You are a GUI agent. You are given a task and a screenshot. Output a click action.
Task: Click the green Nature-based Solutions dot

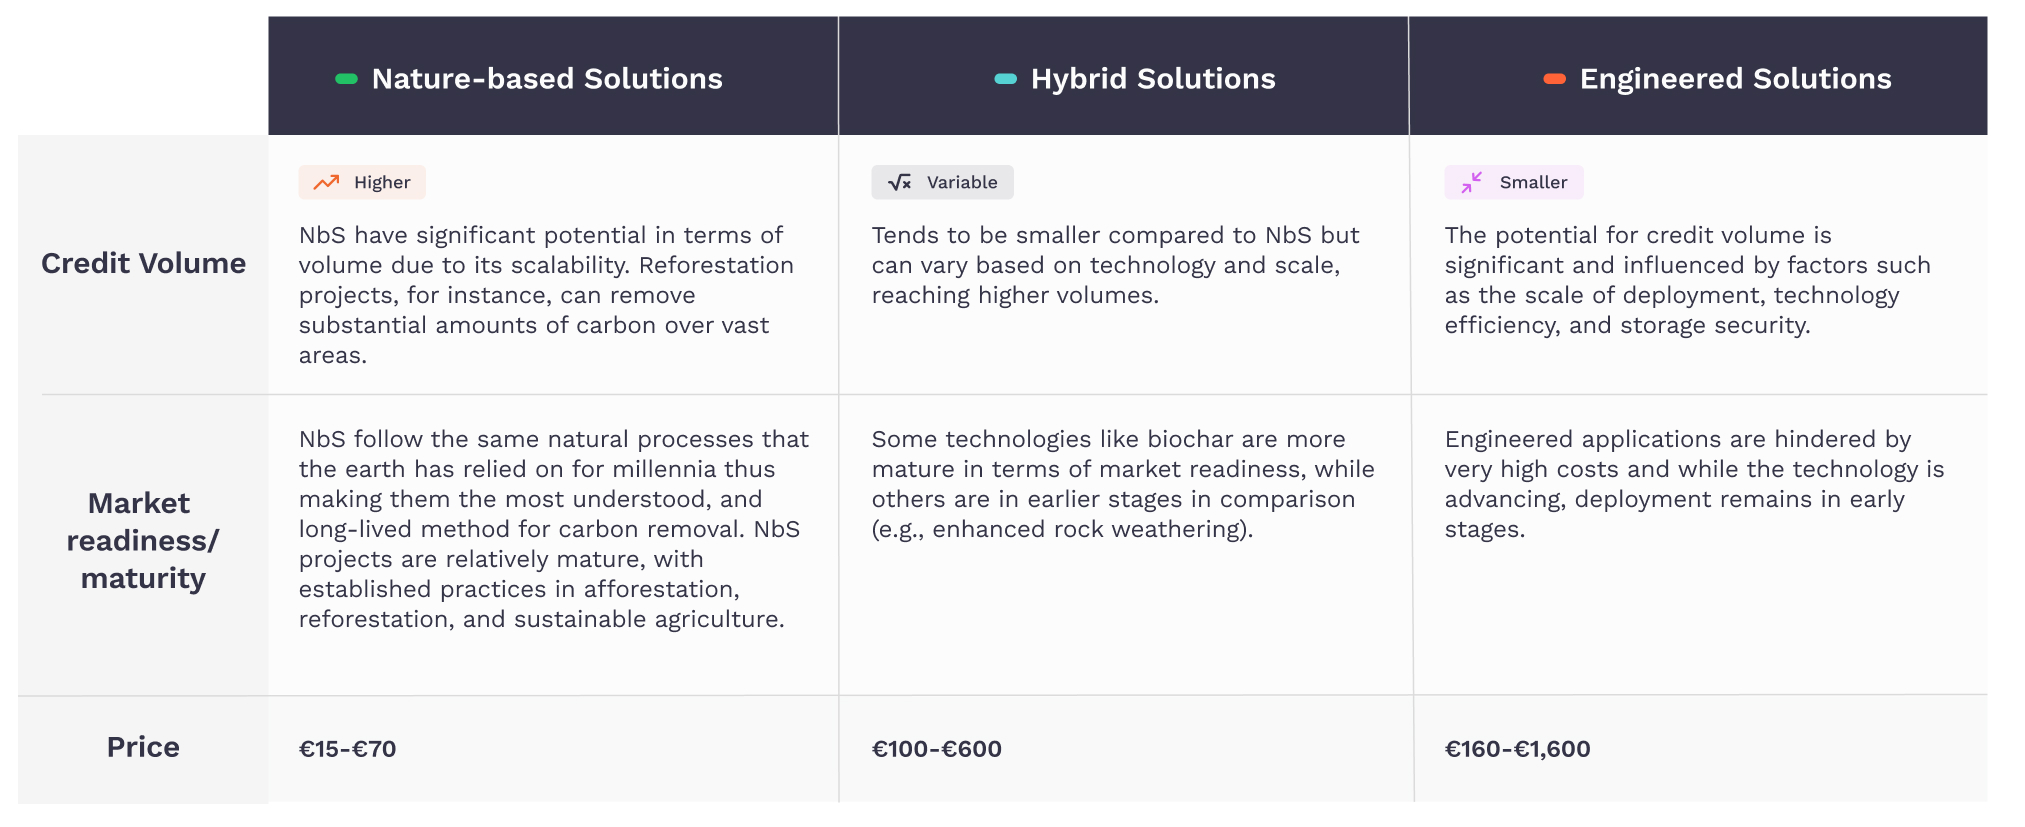coord(346,79)
